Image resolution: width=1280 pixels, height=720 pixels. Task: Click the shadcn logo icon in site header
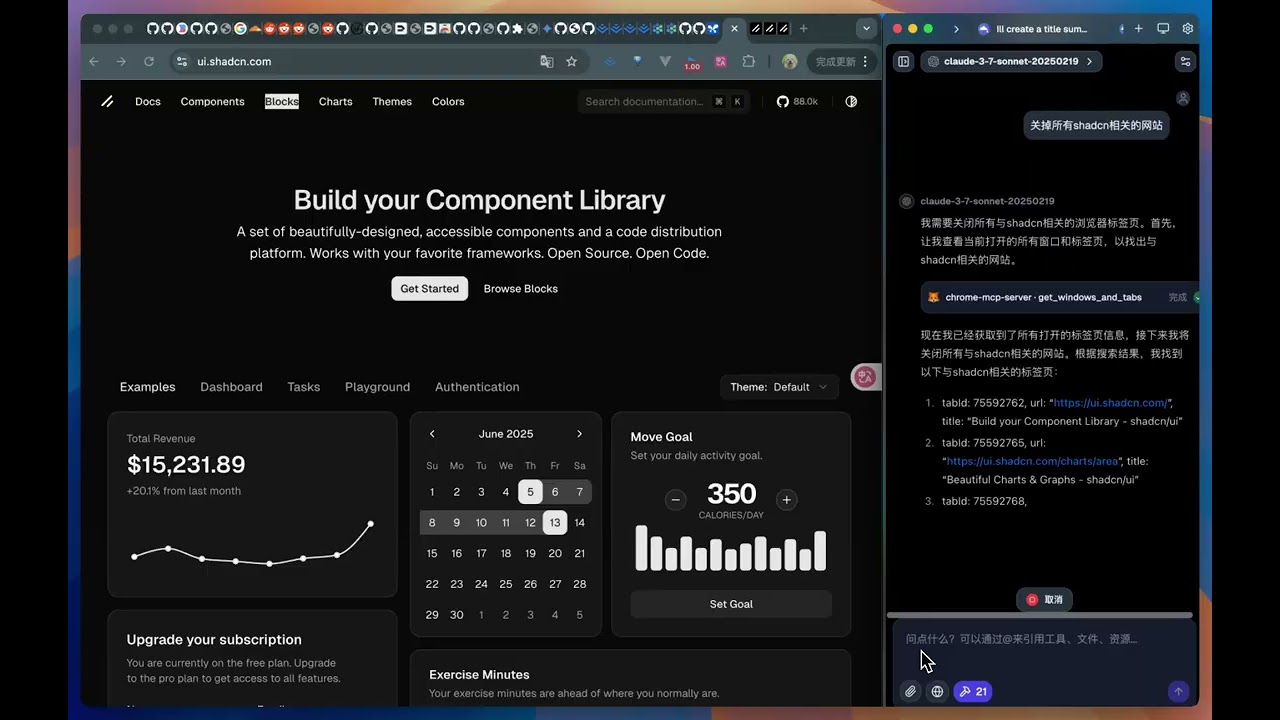pyautogui.click(x=107, y=101)
